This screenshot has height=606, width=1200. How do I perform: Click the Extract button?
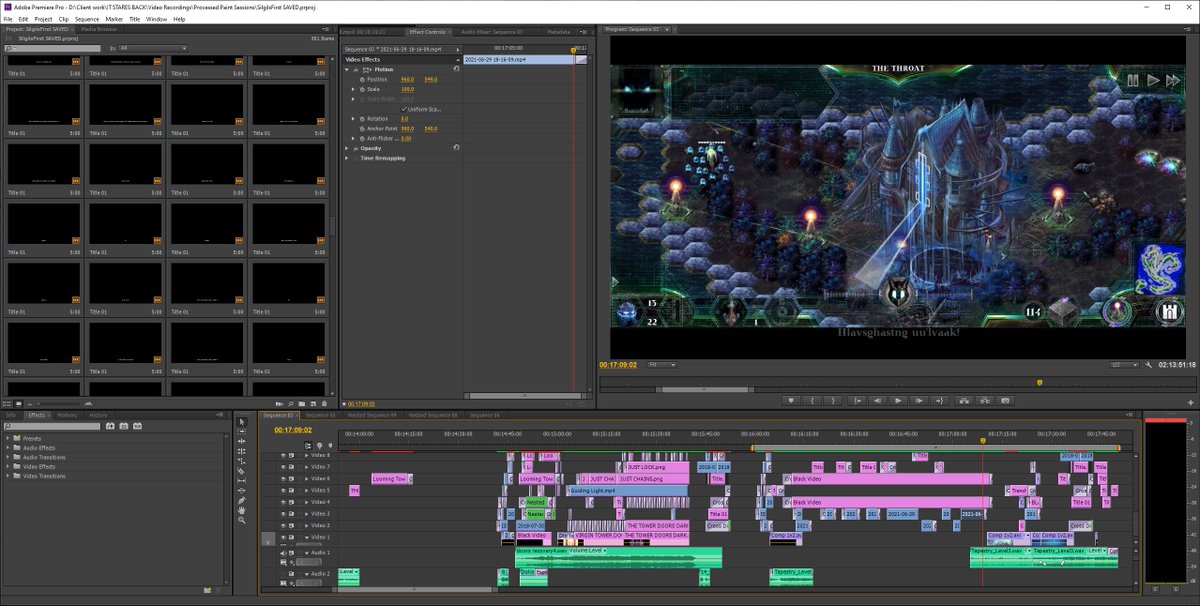(x=983, y=400)
